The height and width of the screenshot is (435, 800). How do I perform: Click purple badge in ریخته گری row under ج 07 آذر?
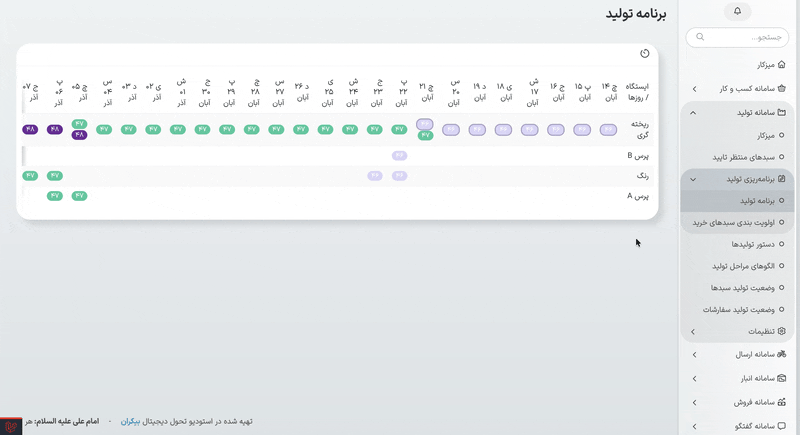(30, 129)
